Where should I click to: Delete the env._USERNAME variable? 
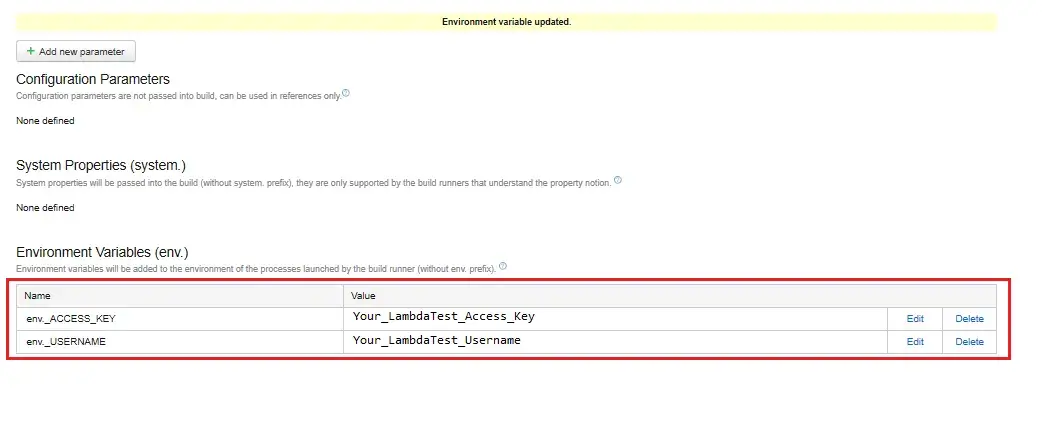click(x=969, y=342)
